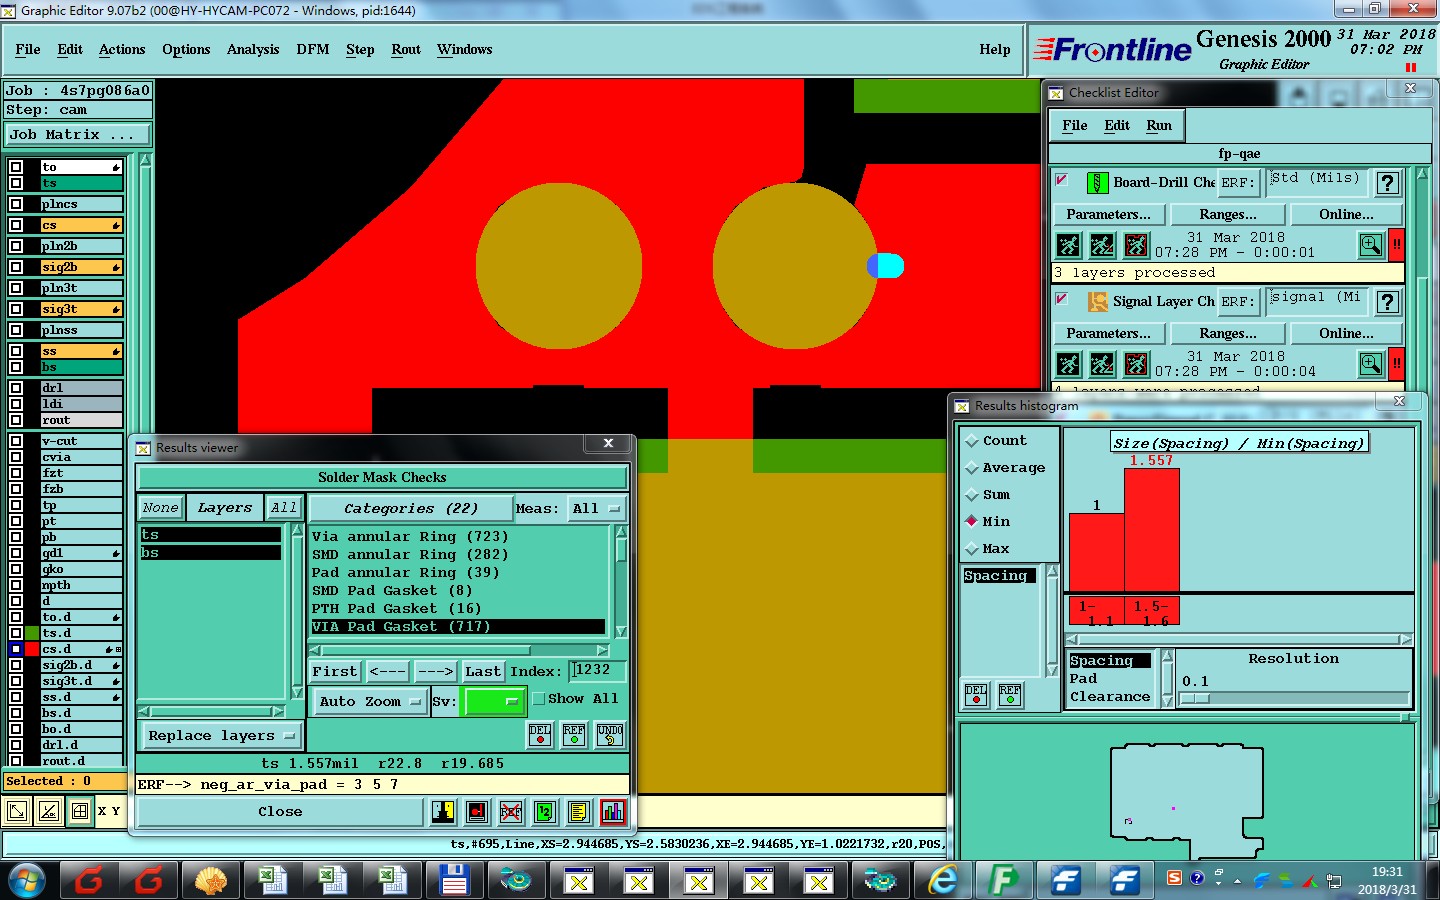Click the green numbered page icon in Results viewer
1440x900 pixels.
[545, 811]
